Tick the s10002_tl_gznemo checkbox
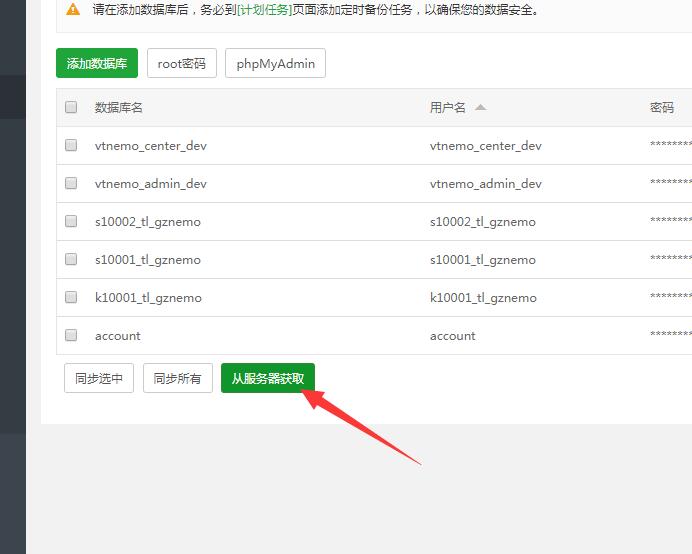This screenshot has height=554, width=692. tap(71, 221)
